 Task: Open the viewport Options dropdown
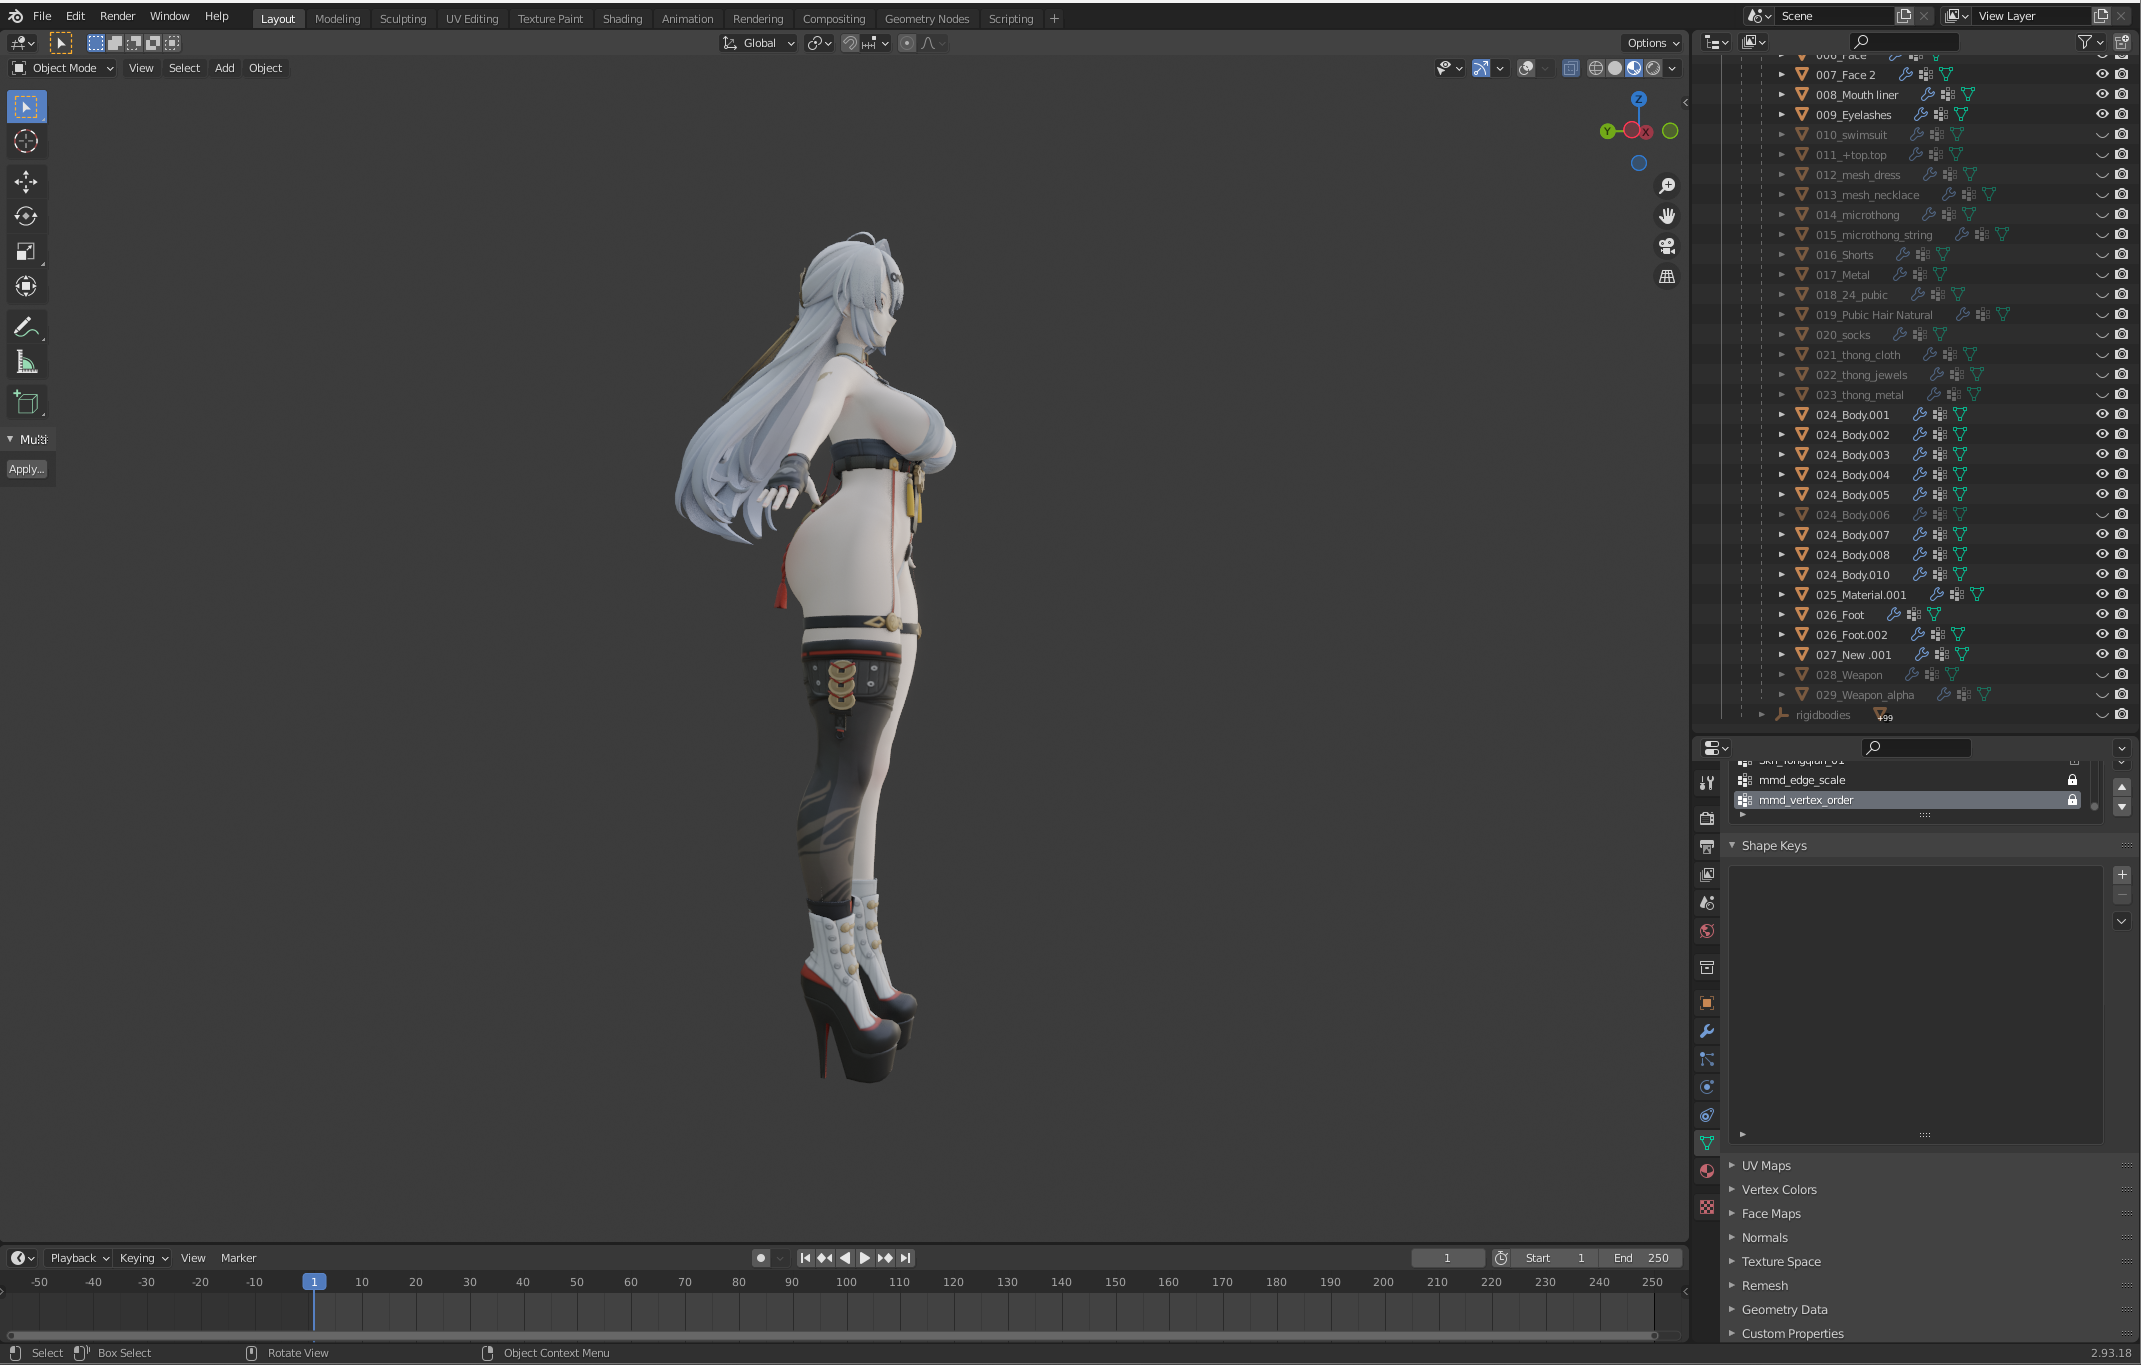(x=1652, y=43)
